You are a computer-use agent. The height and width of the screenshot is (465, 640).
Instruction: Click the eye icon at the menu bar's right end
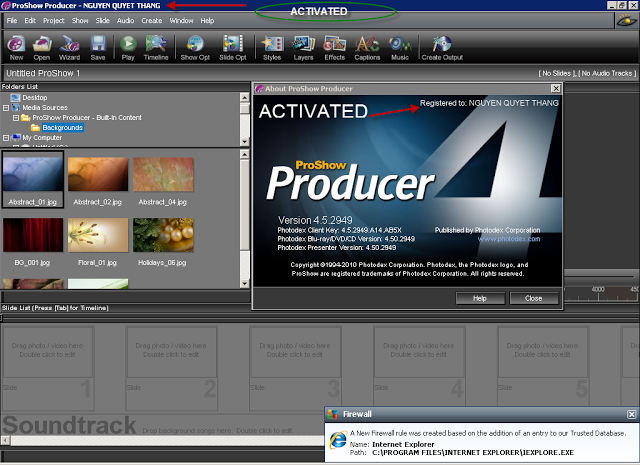coord(626,20)
